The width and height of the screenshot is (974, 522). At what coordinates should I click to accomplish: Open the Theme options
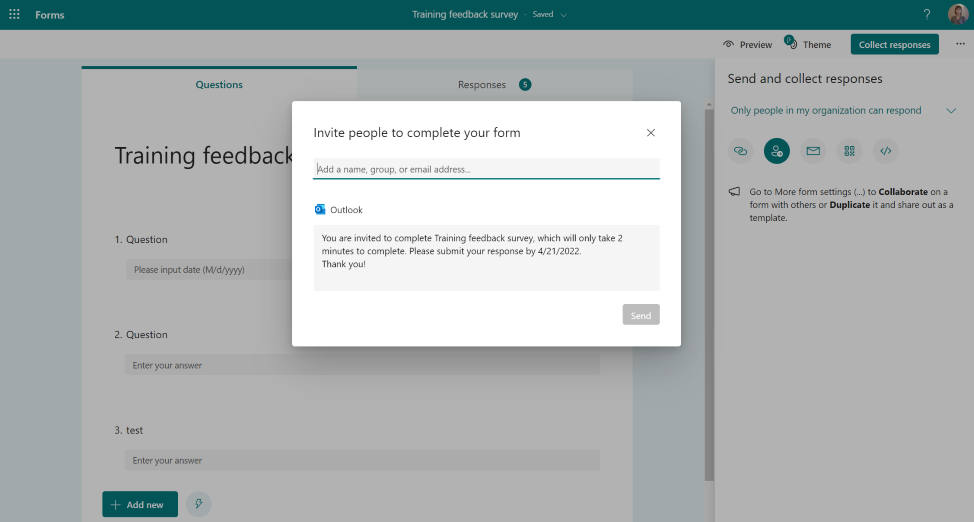click(808, 44)
